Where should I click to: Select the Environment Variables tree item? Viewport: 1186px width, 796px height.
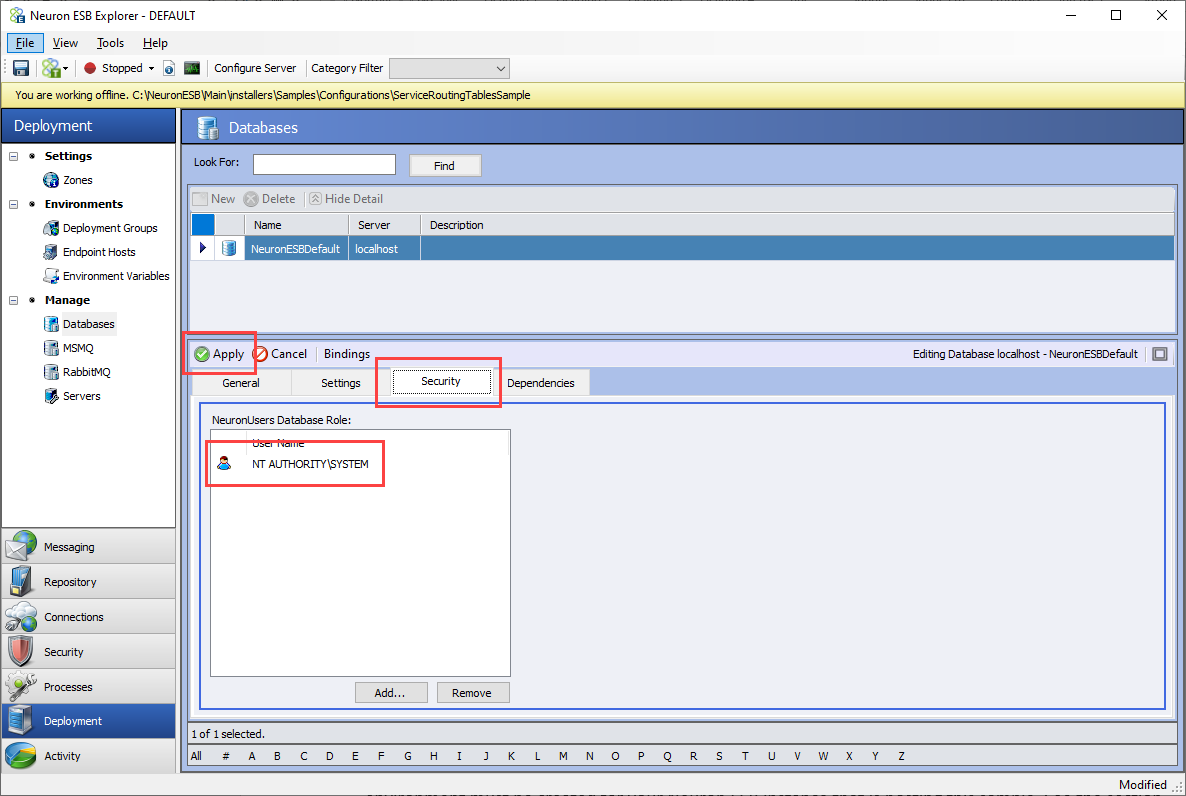(116, 276)
